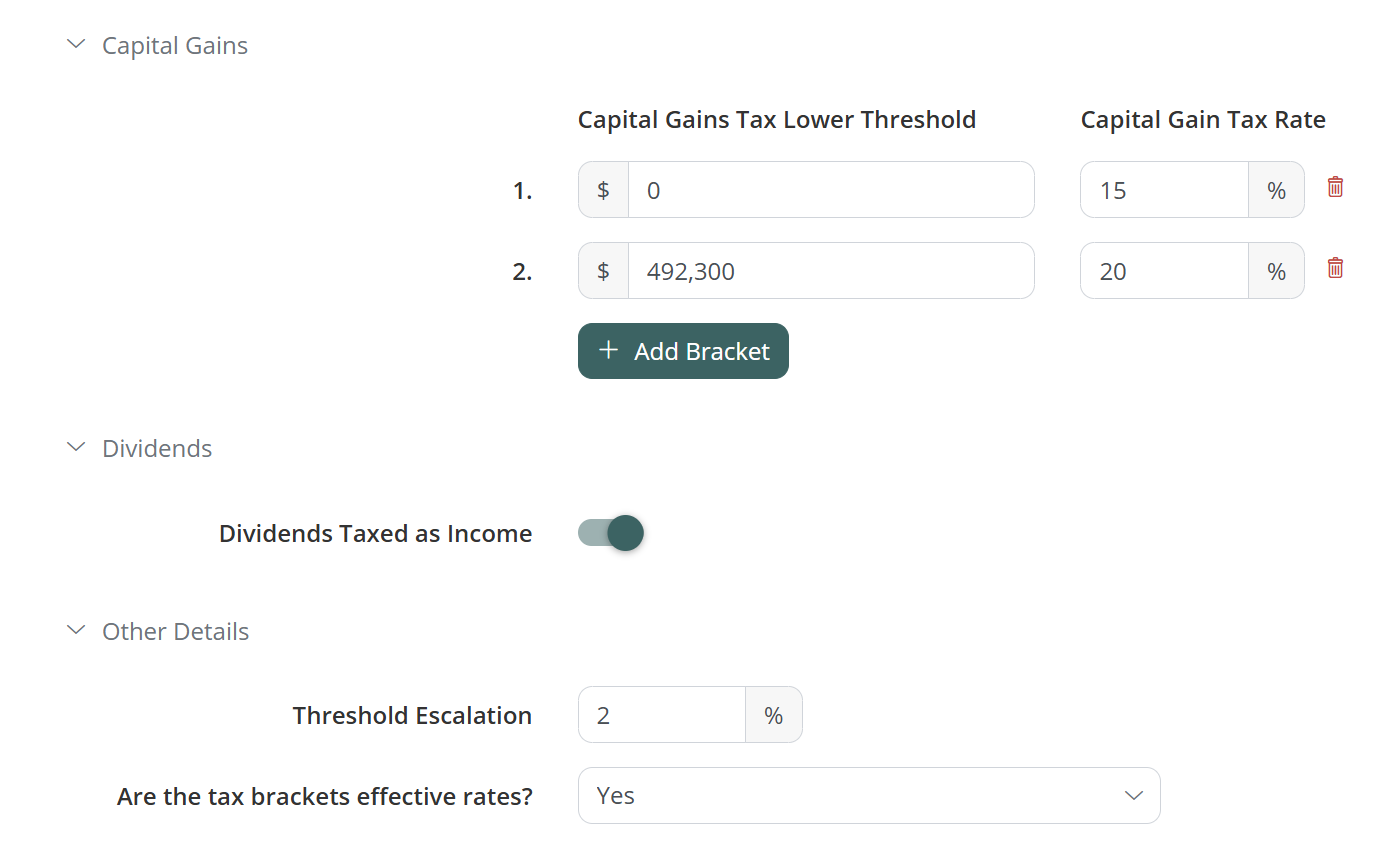Click the dollar sign of bracket 2
The height and width of the screenshot is (859, 1389).
click(604, 271)
